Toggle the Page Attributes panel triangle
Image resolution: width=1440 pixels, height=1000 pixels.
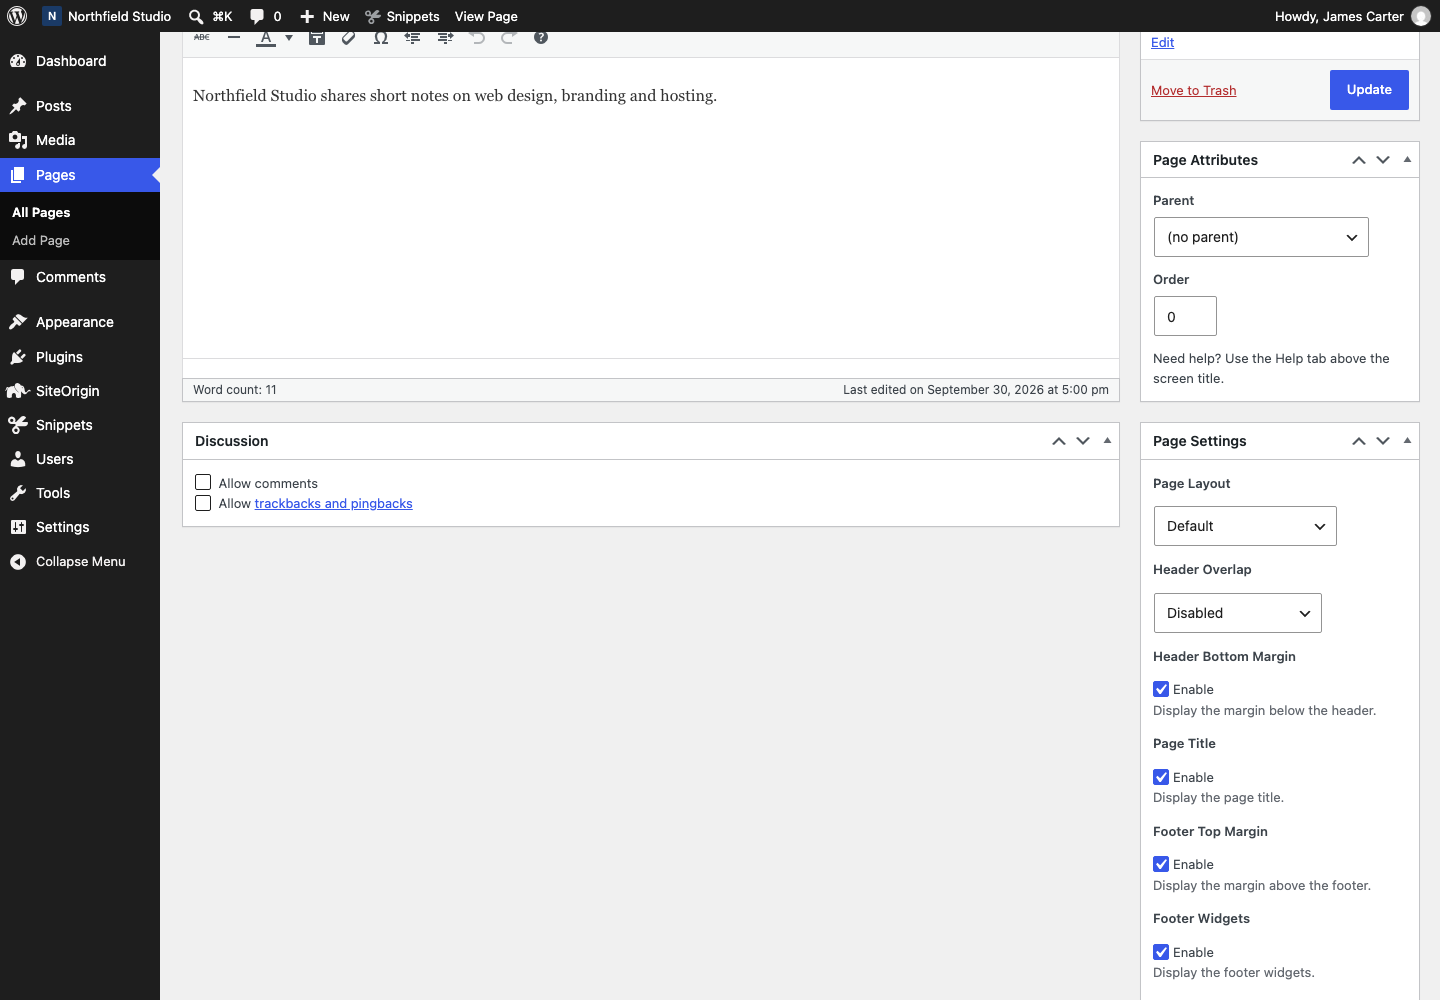point(1407,160)
